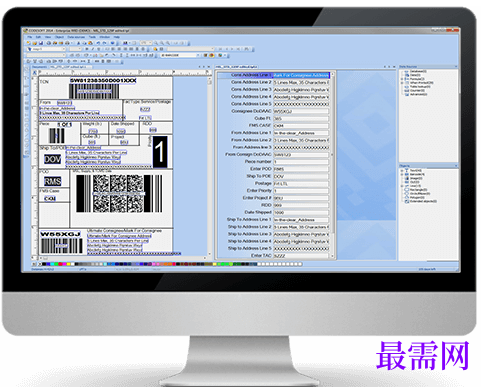Select the Rectangle node in Objects panel
488x387 pixels.
pyautogui.click(x=416, y=190)
